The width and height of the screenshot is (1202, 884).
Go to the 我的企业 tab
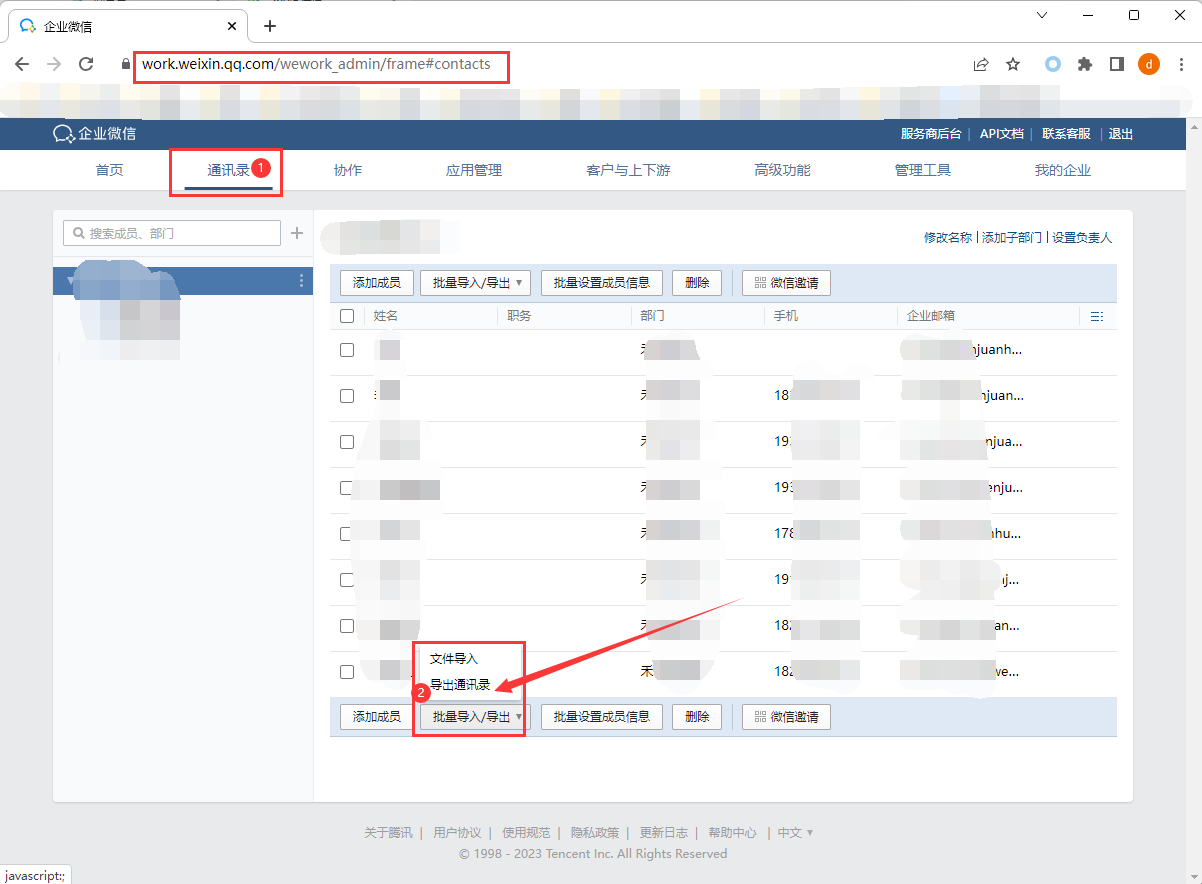pyautogui.click(x=1063, y=170)
